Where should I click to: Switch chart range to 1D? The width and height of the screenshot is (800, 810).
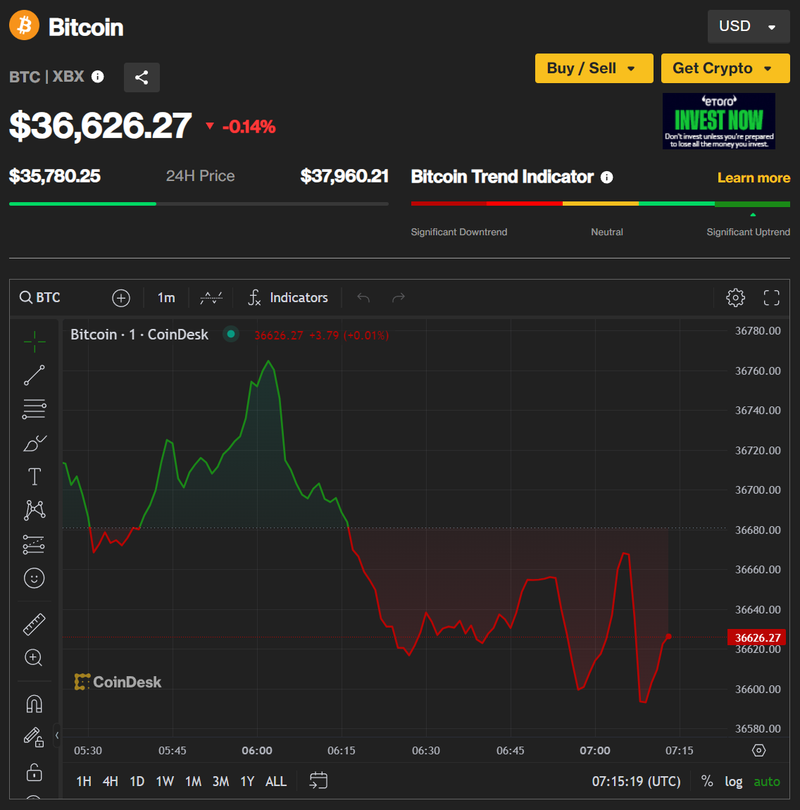[x=137, y=781]
